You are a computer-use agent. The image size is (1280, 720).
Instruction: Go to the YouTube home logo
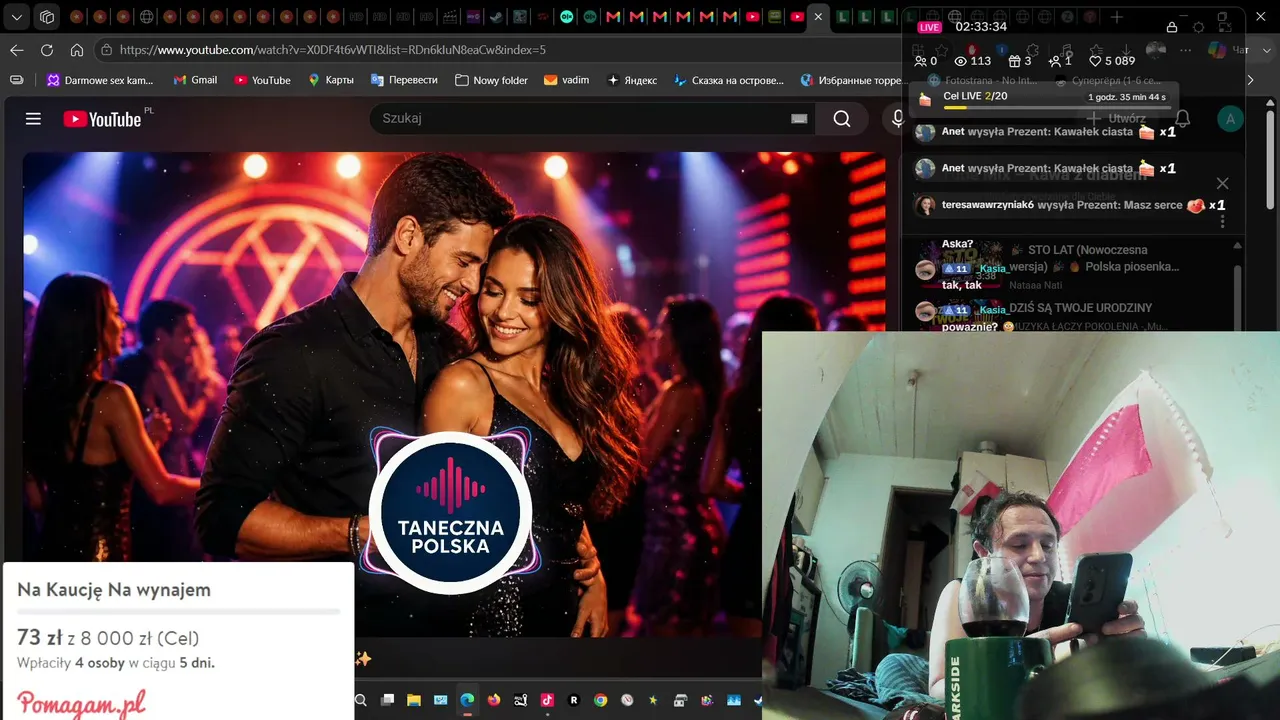tap(103, 119)
